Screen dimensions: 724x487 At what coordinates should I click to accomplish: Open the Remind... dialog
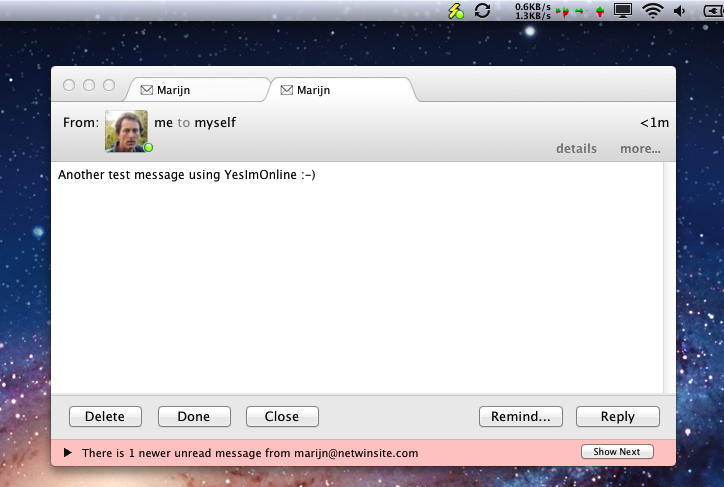[521, 416]
